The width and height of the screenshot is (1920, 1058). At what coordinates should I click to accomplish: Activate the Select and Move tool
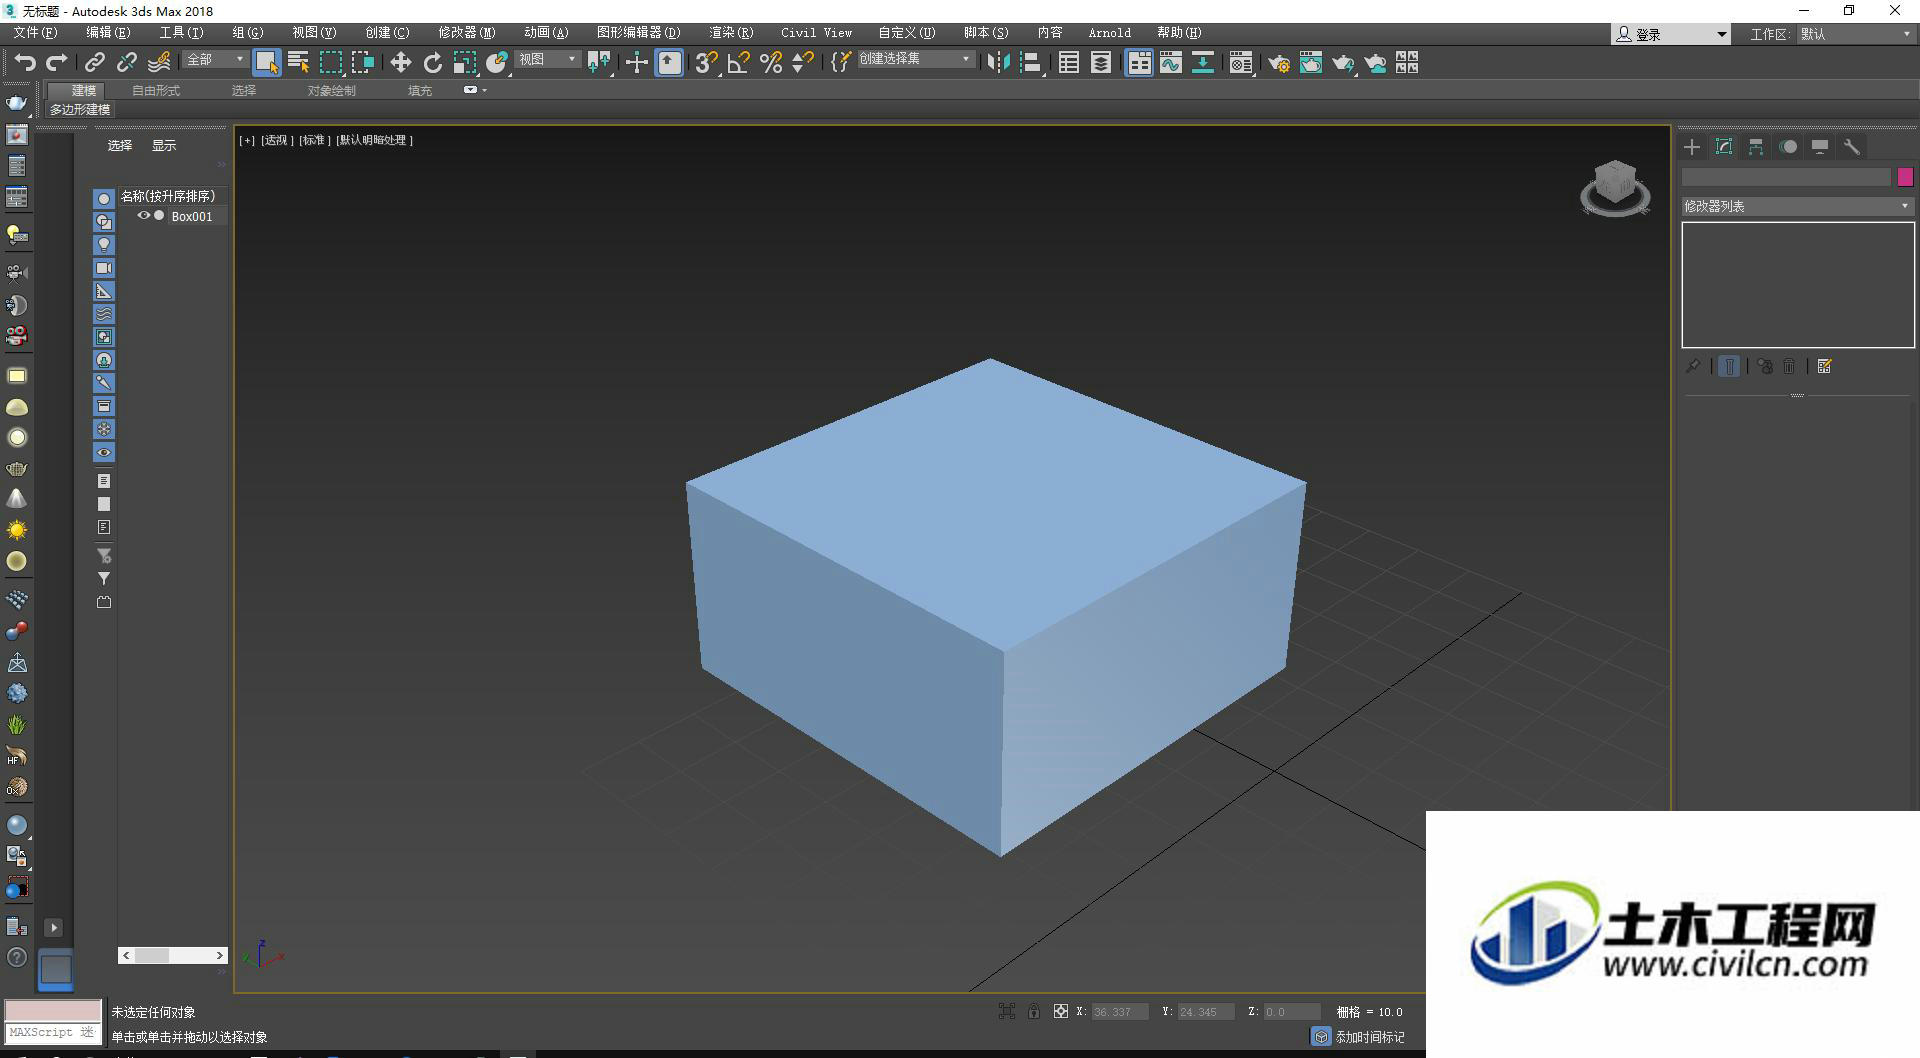[401, 63]
